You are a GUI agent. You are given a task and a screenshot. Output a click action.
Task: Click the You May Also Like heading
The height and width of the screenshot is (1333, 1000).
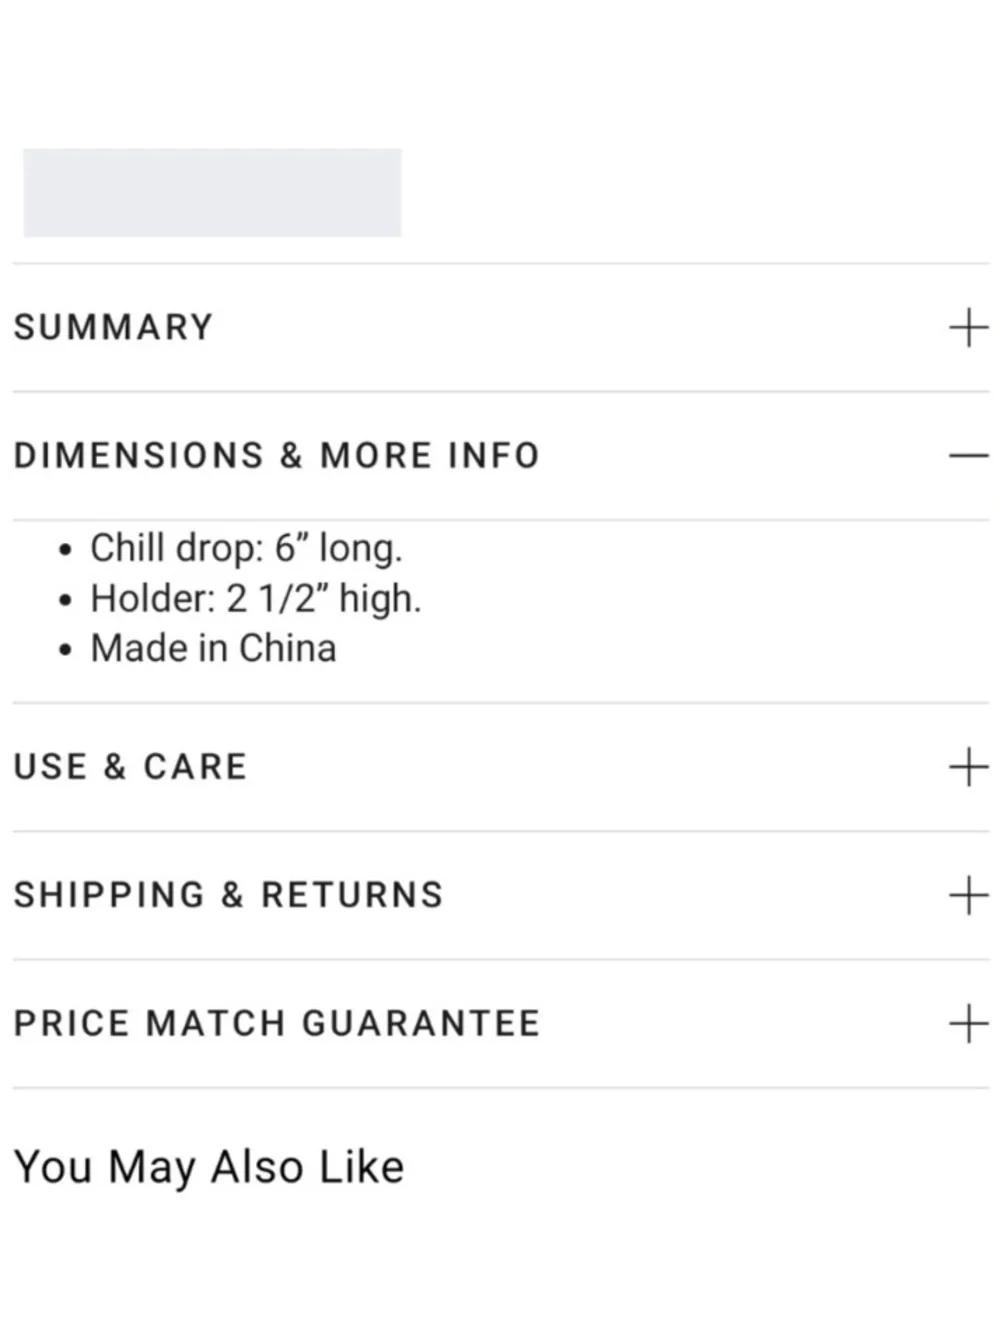[209, 1168]
